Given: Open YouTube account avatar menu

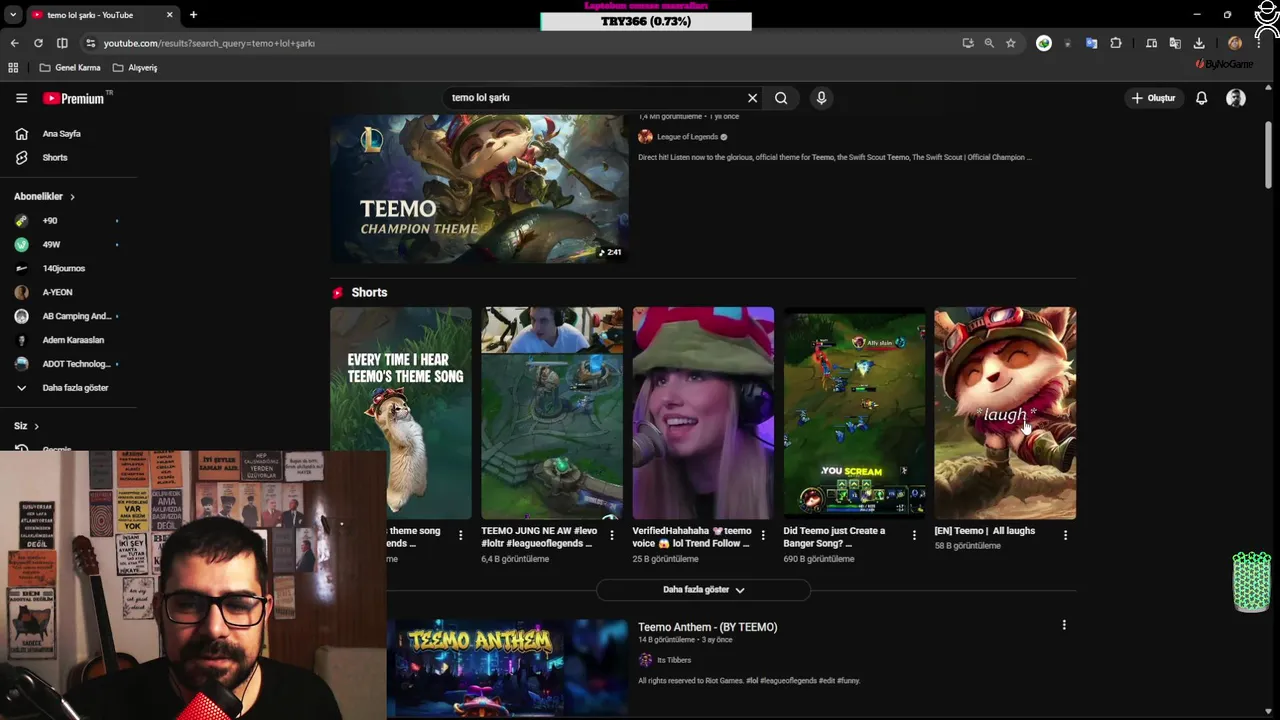Looking at the screenshot, I should 1236,98.
